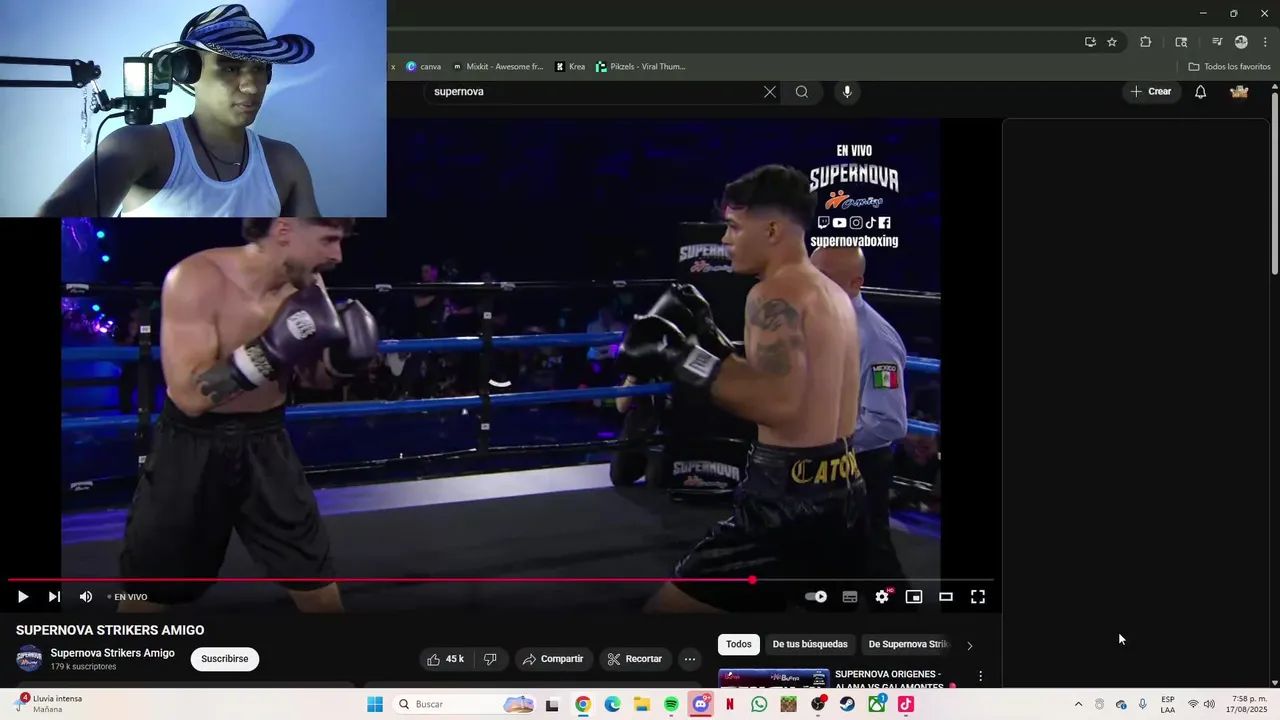Expand more filter chips with right chevron

(969, 645)
